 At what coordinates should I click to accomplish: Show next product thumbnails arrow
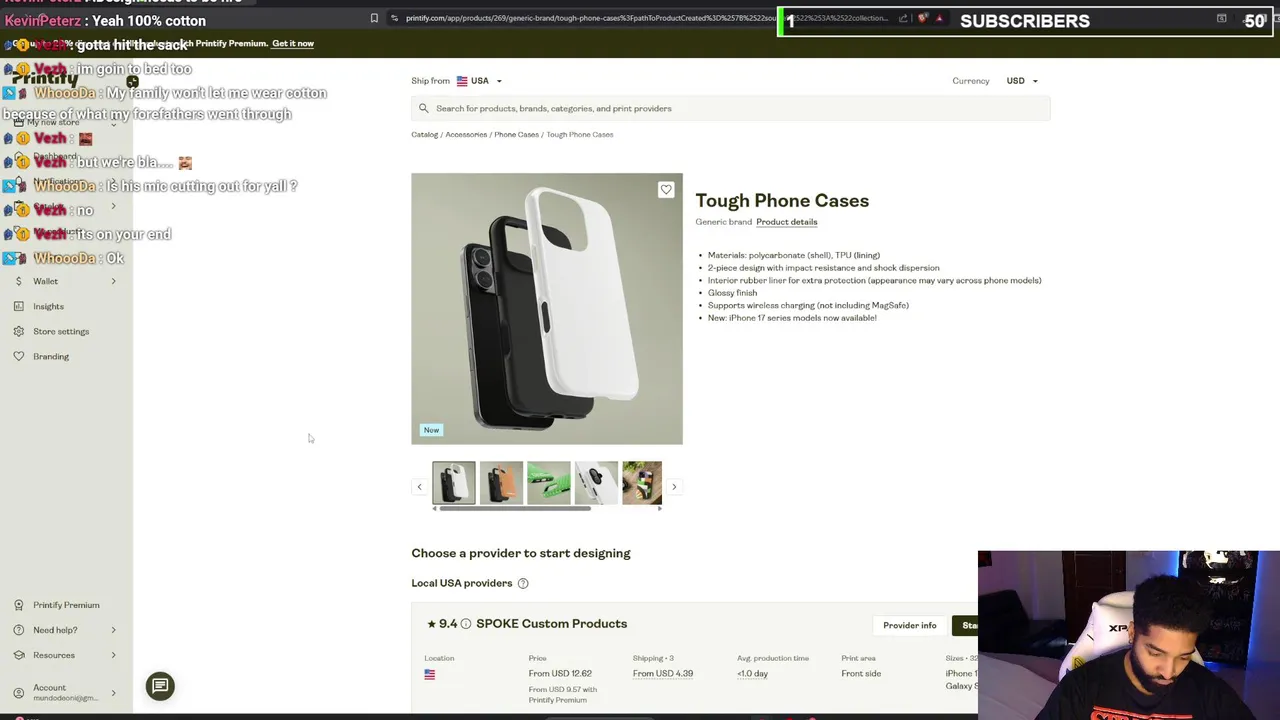tap(674, 487)
